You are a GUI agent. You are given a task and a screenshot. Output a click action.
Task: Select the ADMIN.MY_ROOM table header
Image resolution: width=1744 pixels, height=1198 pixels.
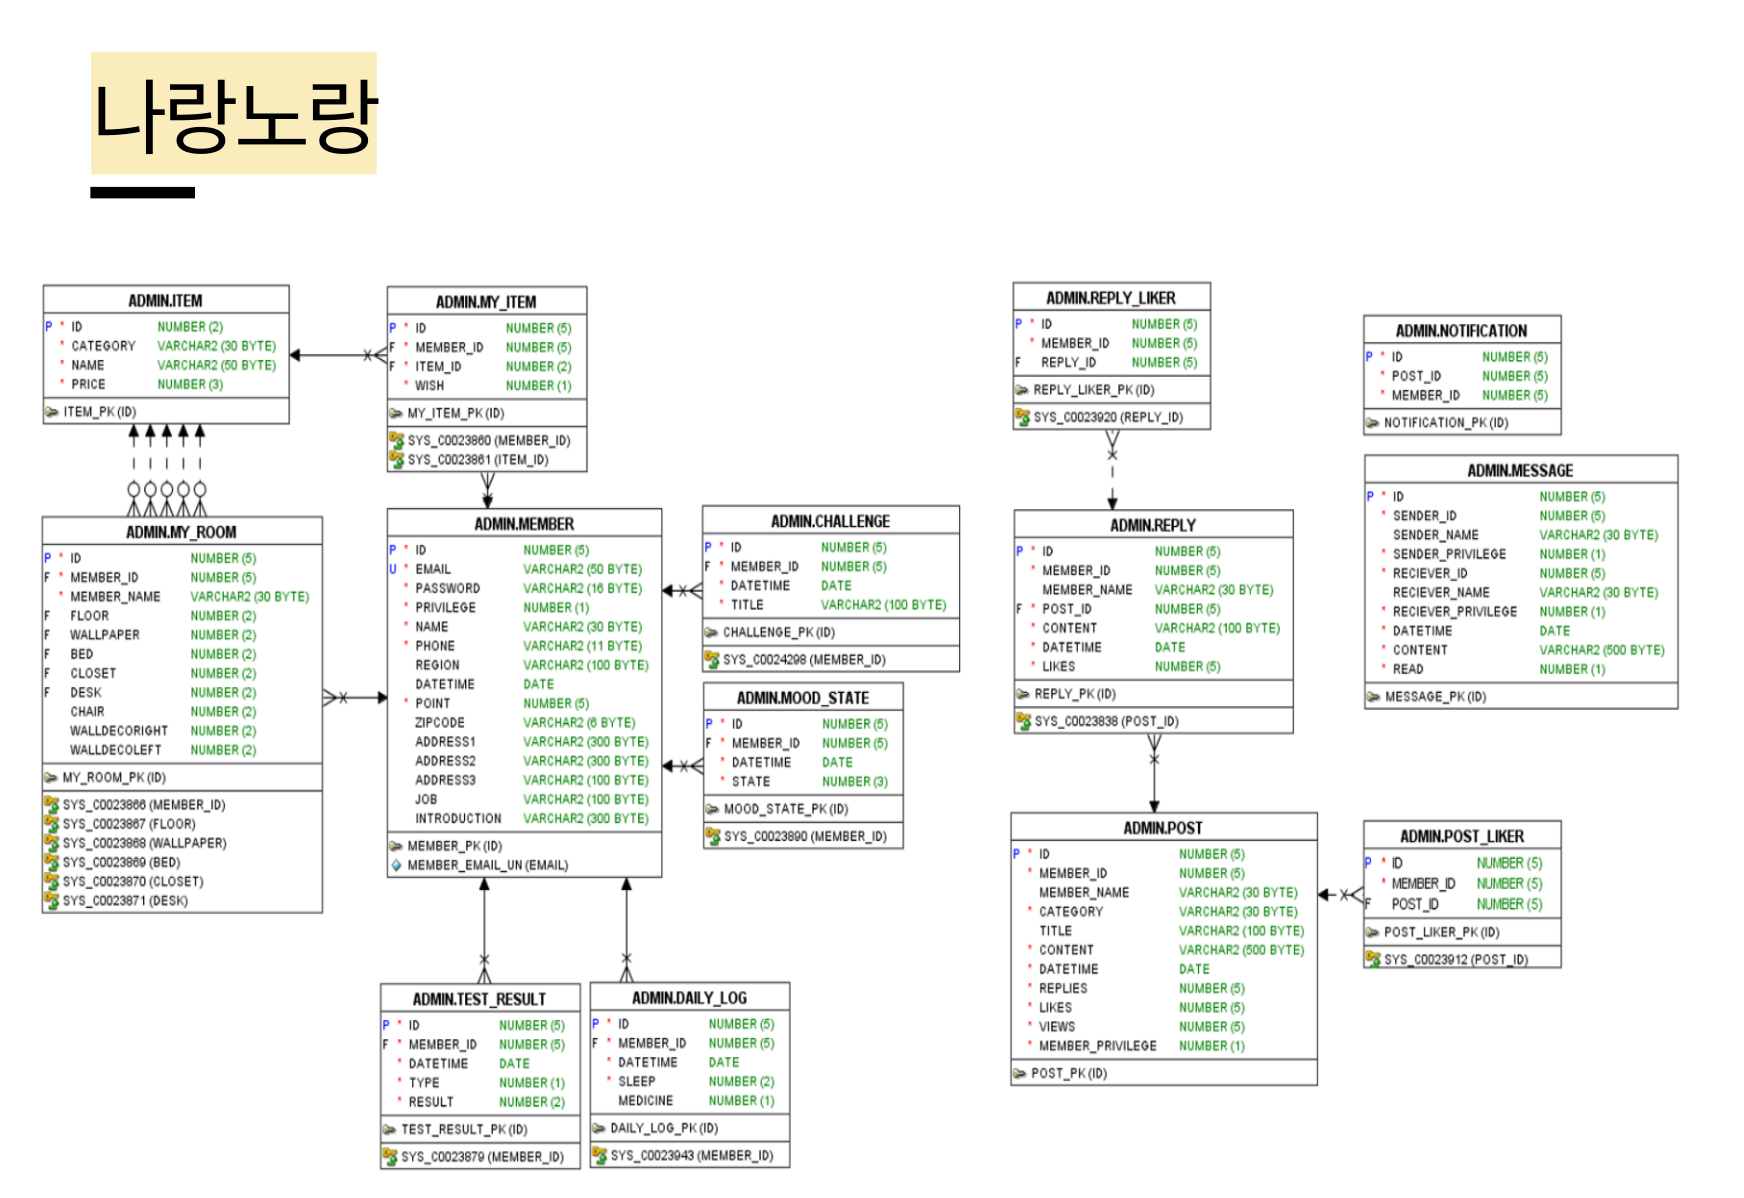point(182,532)
